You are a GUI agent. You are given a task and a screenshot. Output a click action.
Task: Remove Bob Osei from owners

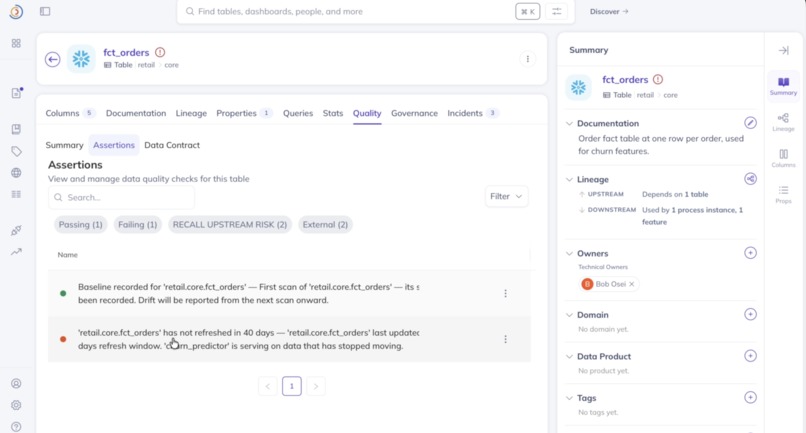(x=632, y=284)
